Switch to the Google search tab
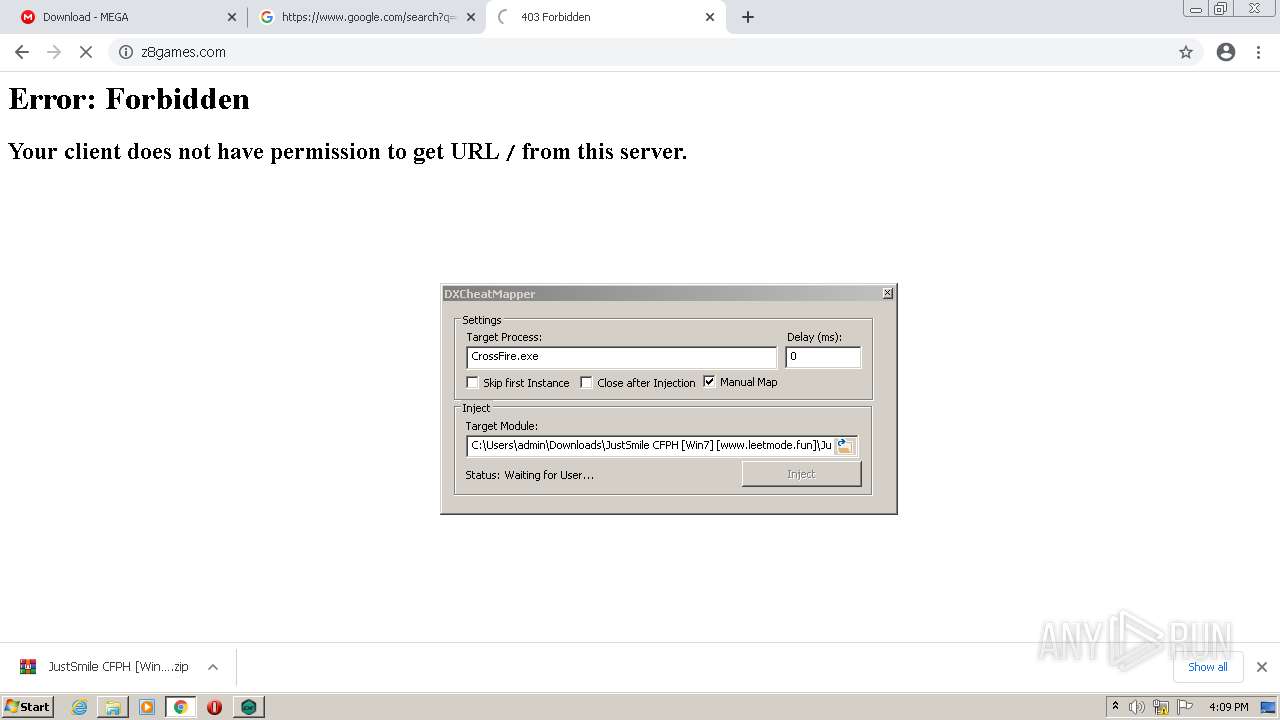Image resolution: width=1280 pixels, height=720 pixels. [x=367, y=17]
